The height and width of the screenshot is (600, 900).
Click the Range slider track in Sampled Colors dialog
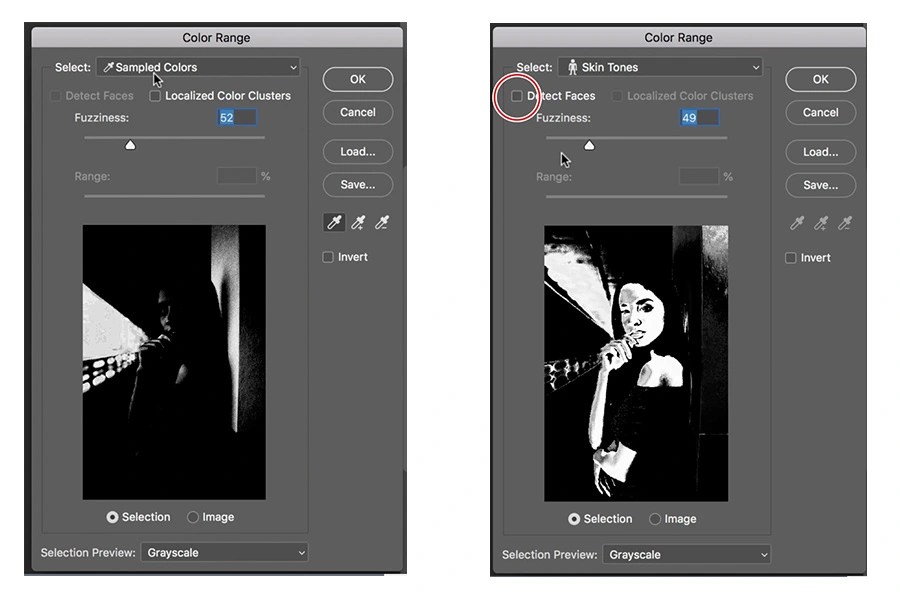(x=174, y=196)
